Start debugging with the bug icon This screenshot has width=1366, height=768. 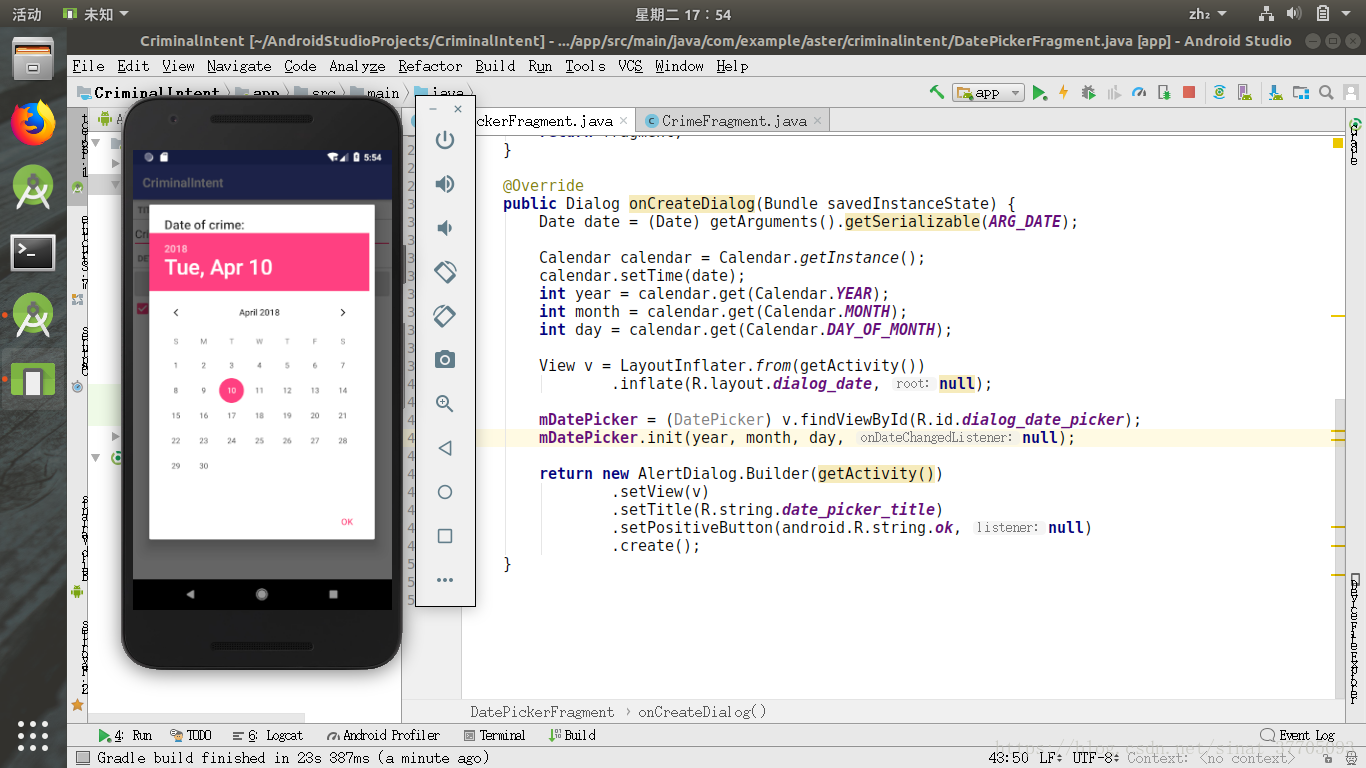click(x=1087, y=92)
